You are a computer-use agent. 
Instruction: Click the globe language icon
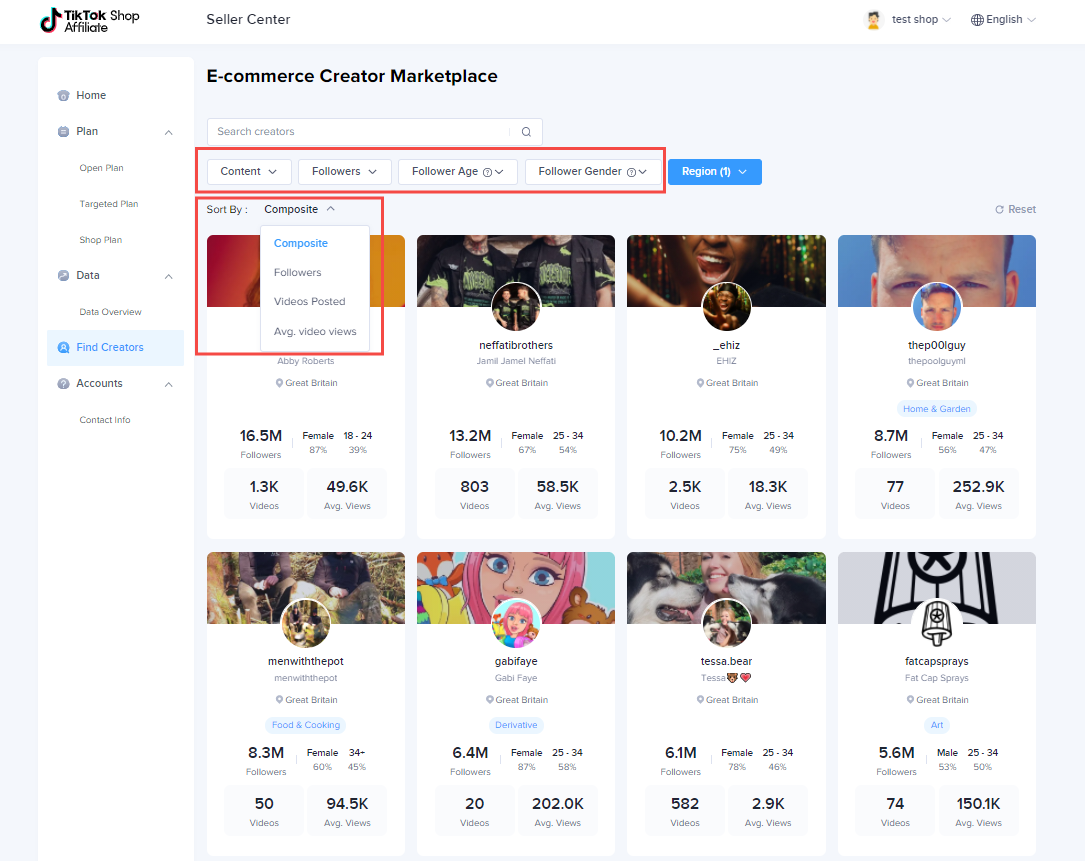click(x=977, y=19)
